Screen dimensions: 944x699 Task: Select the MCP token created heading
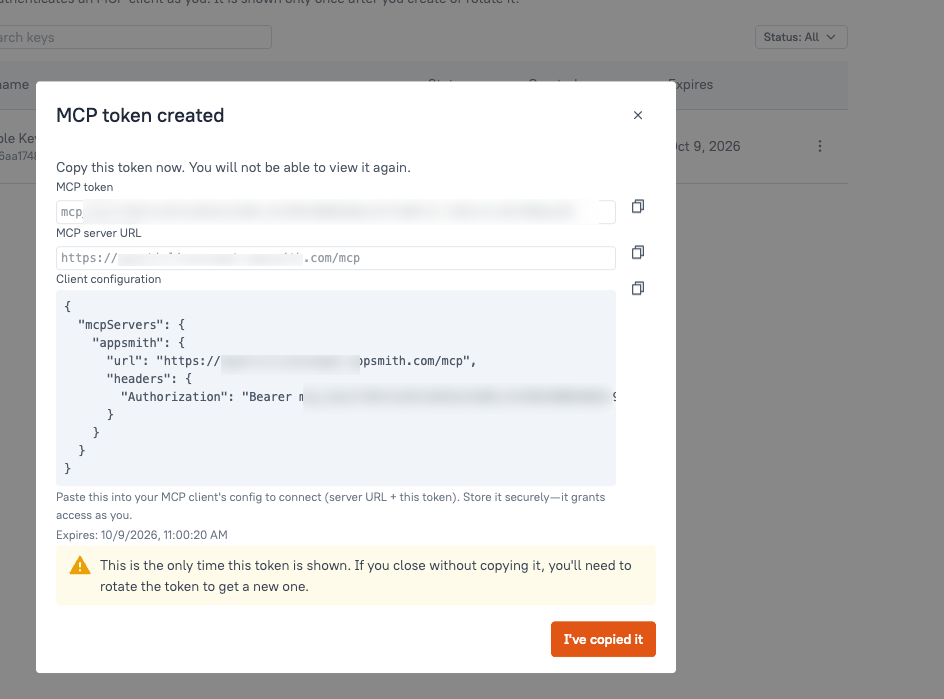tap(140, 115)
